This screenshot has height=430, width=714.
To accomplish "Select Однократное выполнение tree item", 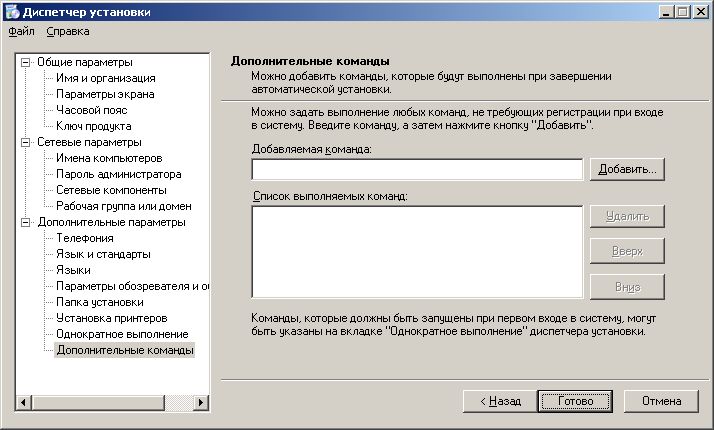I will click(122, 334).
